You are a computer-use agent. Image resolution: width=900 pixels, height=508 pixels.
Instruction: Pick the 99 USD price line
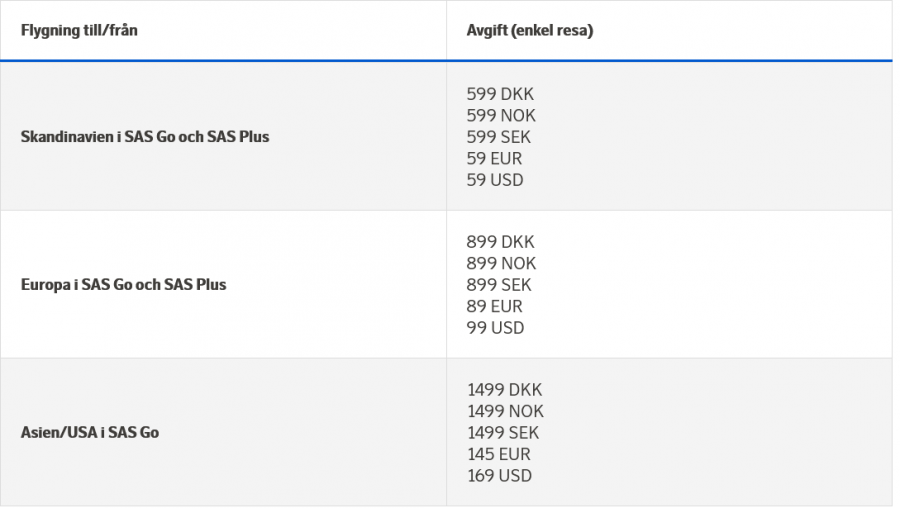[495, 328]
